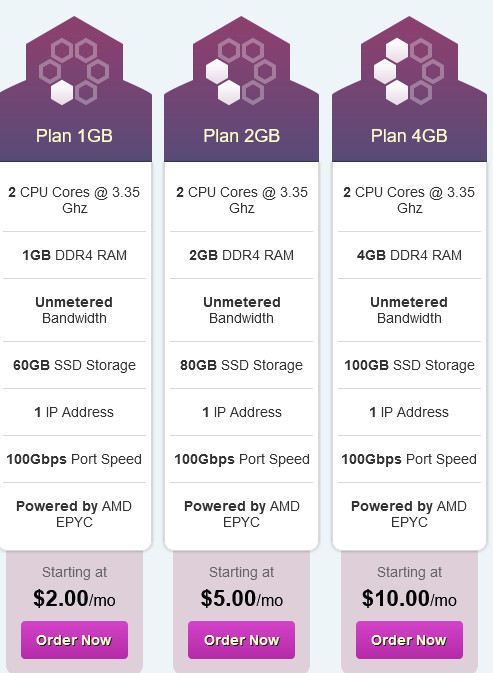
Task: Click the $5.00/mo price text
Action: click(x=242, y=598)
